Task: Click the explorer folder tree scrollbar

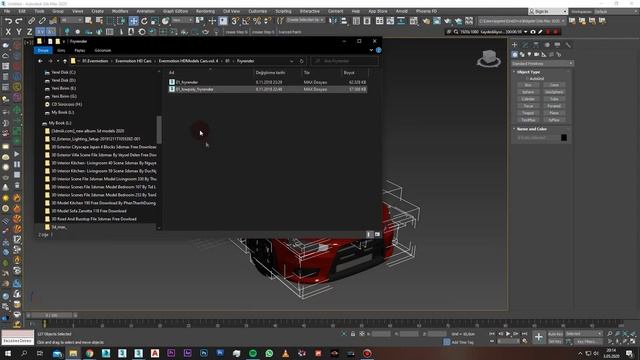Action: pyautogui.click(x=159, y=130)
